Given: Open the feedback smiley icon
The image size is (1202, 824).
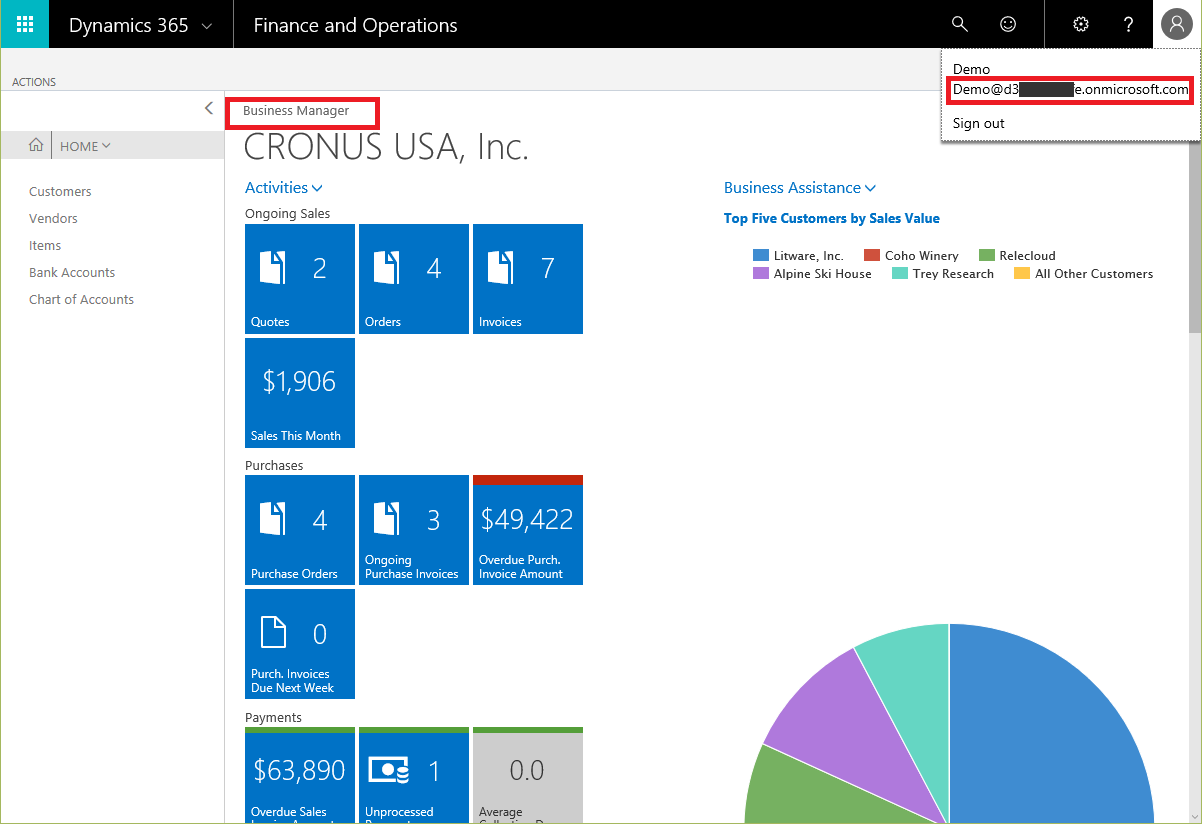Looking at the screenshot, I should (1008, 24).
